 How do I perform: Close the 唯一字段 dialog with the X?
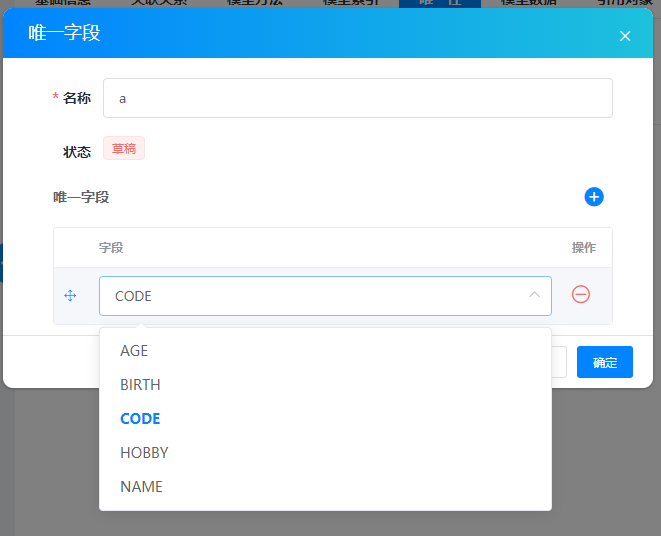tap(625, 36)
